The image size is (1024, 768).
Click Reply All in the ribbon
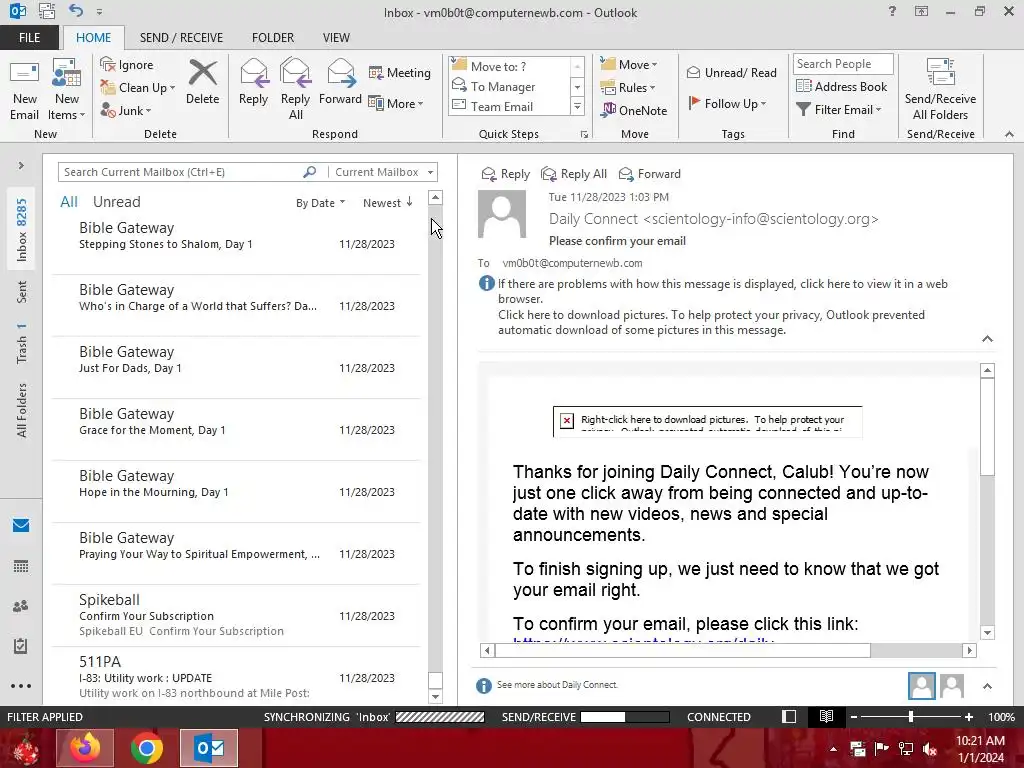pos(295,89)
